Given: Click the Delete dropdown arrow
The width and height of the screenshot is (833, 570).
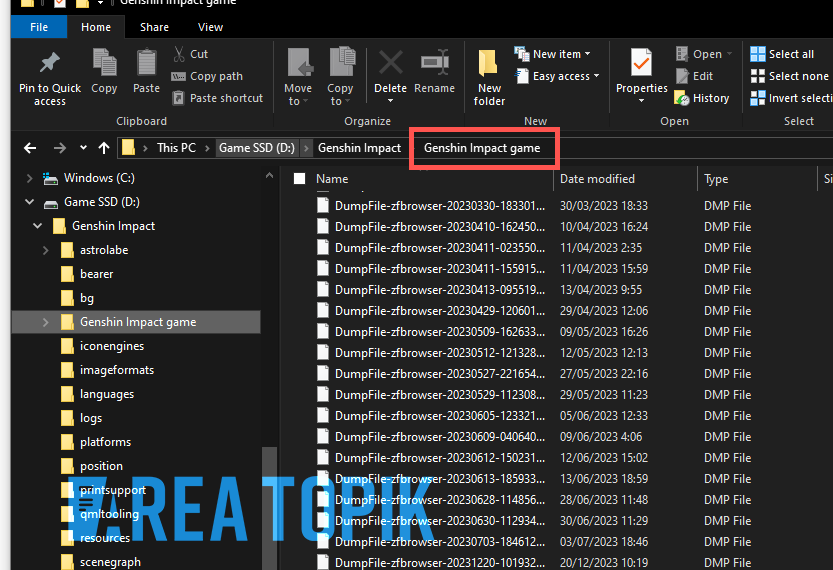Looking at the screenshot, I should click(390, 101).
